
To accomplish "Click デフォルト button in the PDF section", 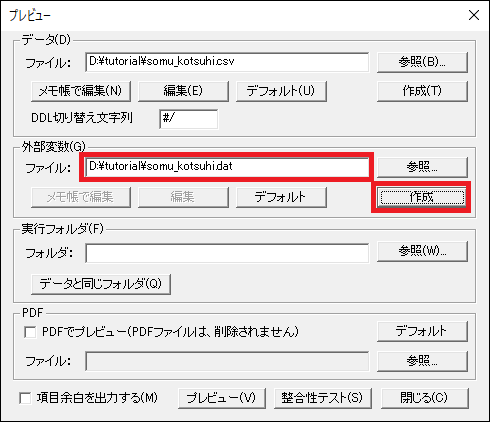I will pyautogui.click(x=422, y=331).
